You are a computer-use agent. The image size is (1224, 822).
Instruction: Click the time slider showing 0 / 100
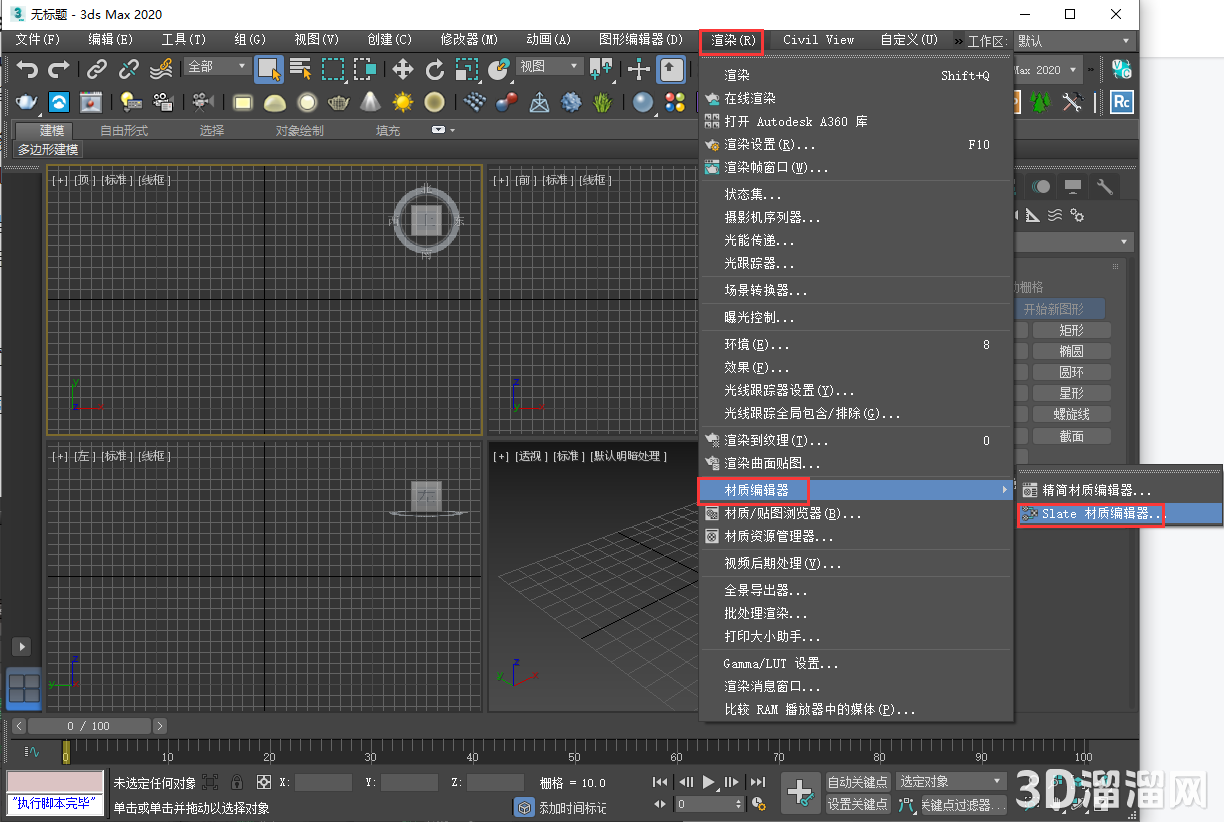pyautogui.click(x=89, y=726)
